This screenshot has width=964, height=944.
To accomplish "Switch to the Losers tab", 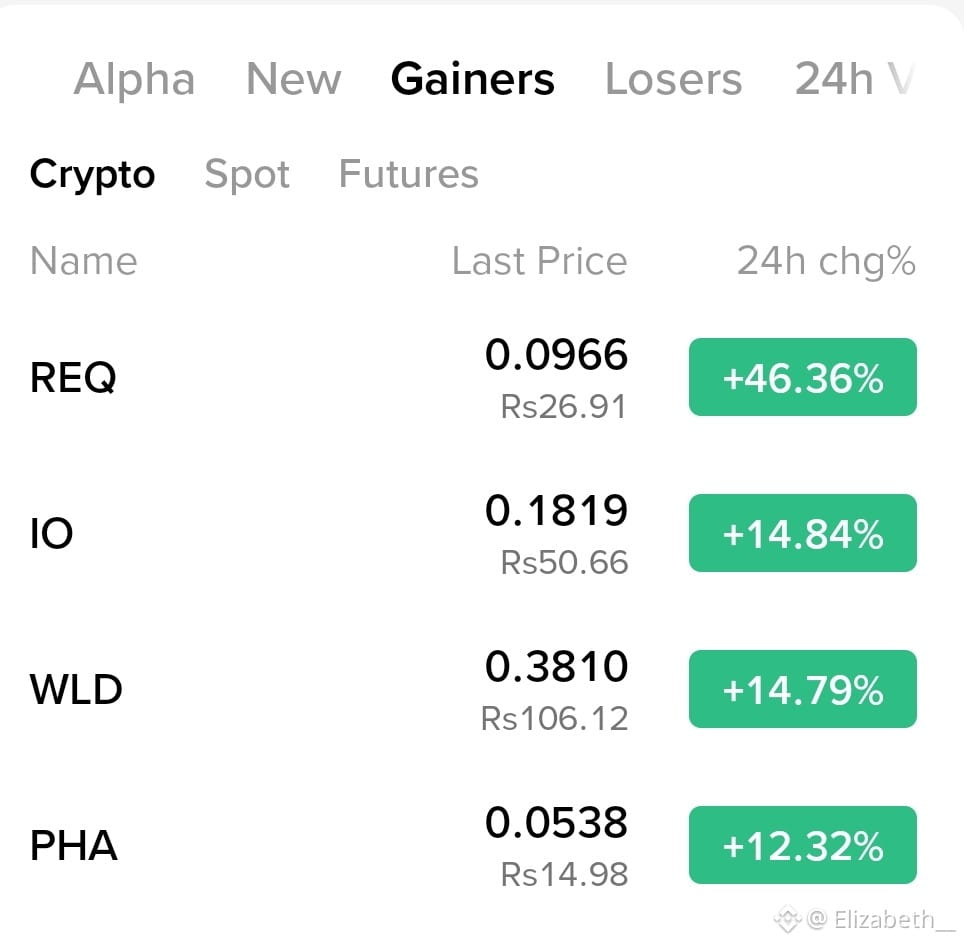I will 673,79.
